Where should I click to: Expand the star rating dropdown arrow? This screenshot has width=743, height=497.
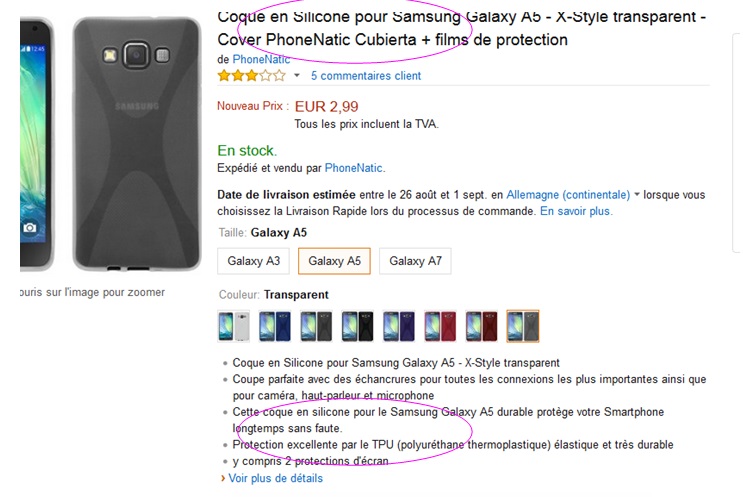click(297, 76)
